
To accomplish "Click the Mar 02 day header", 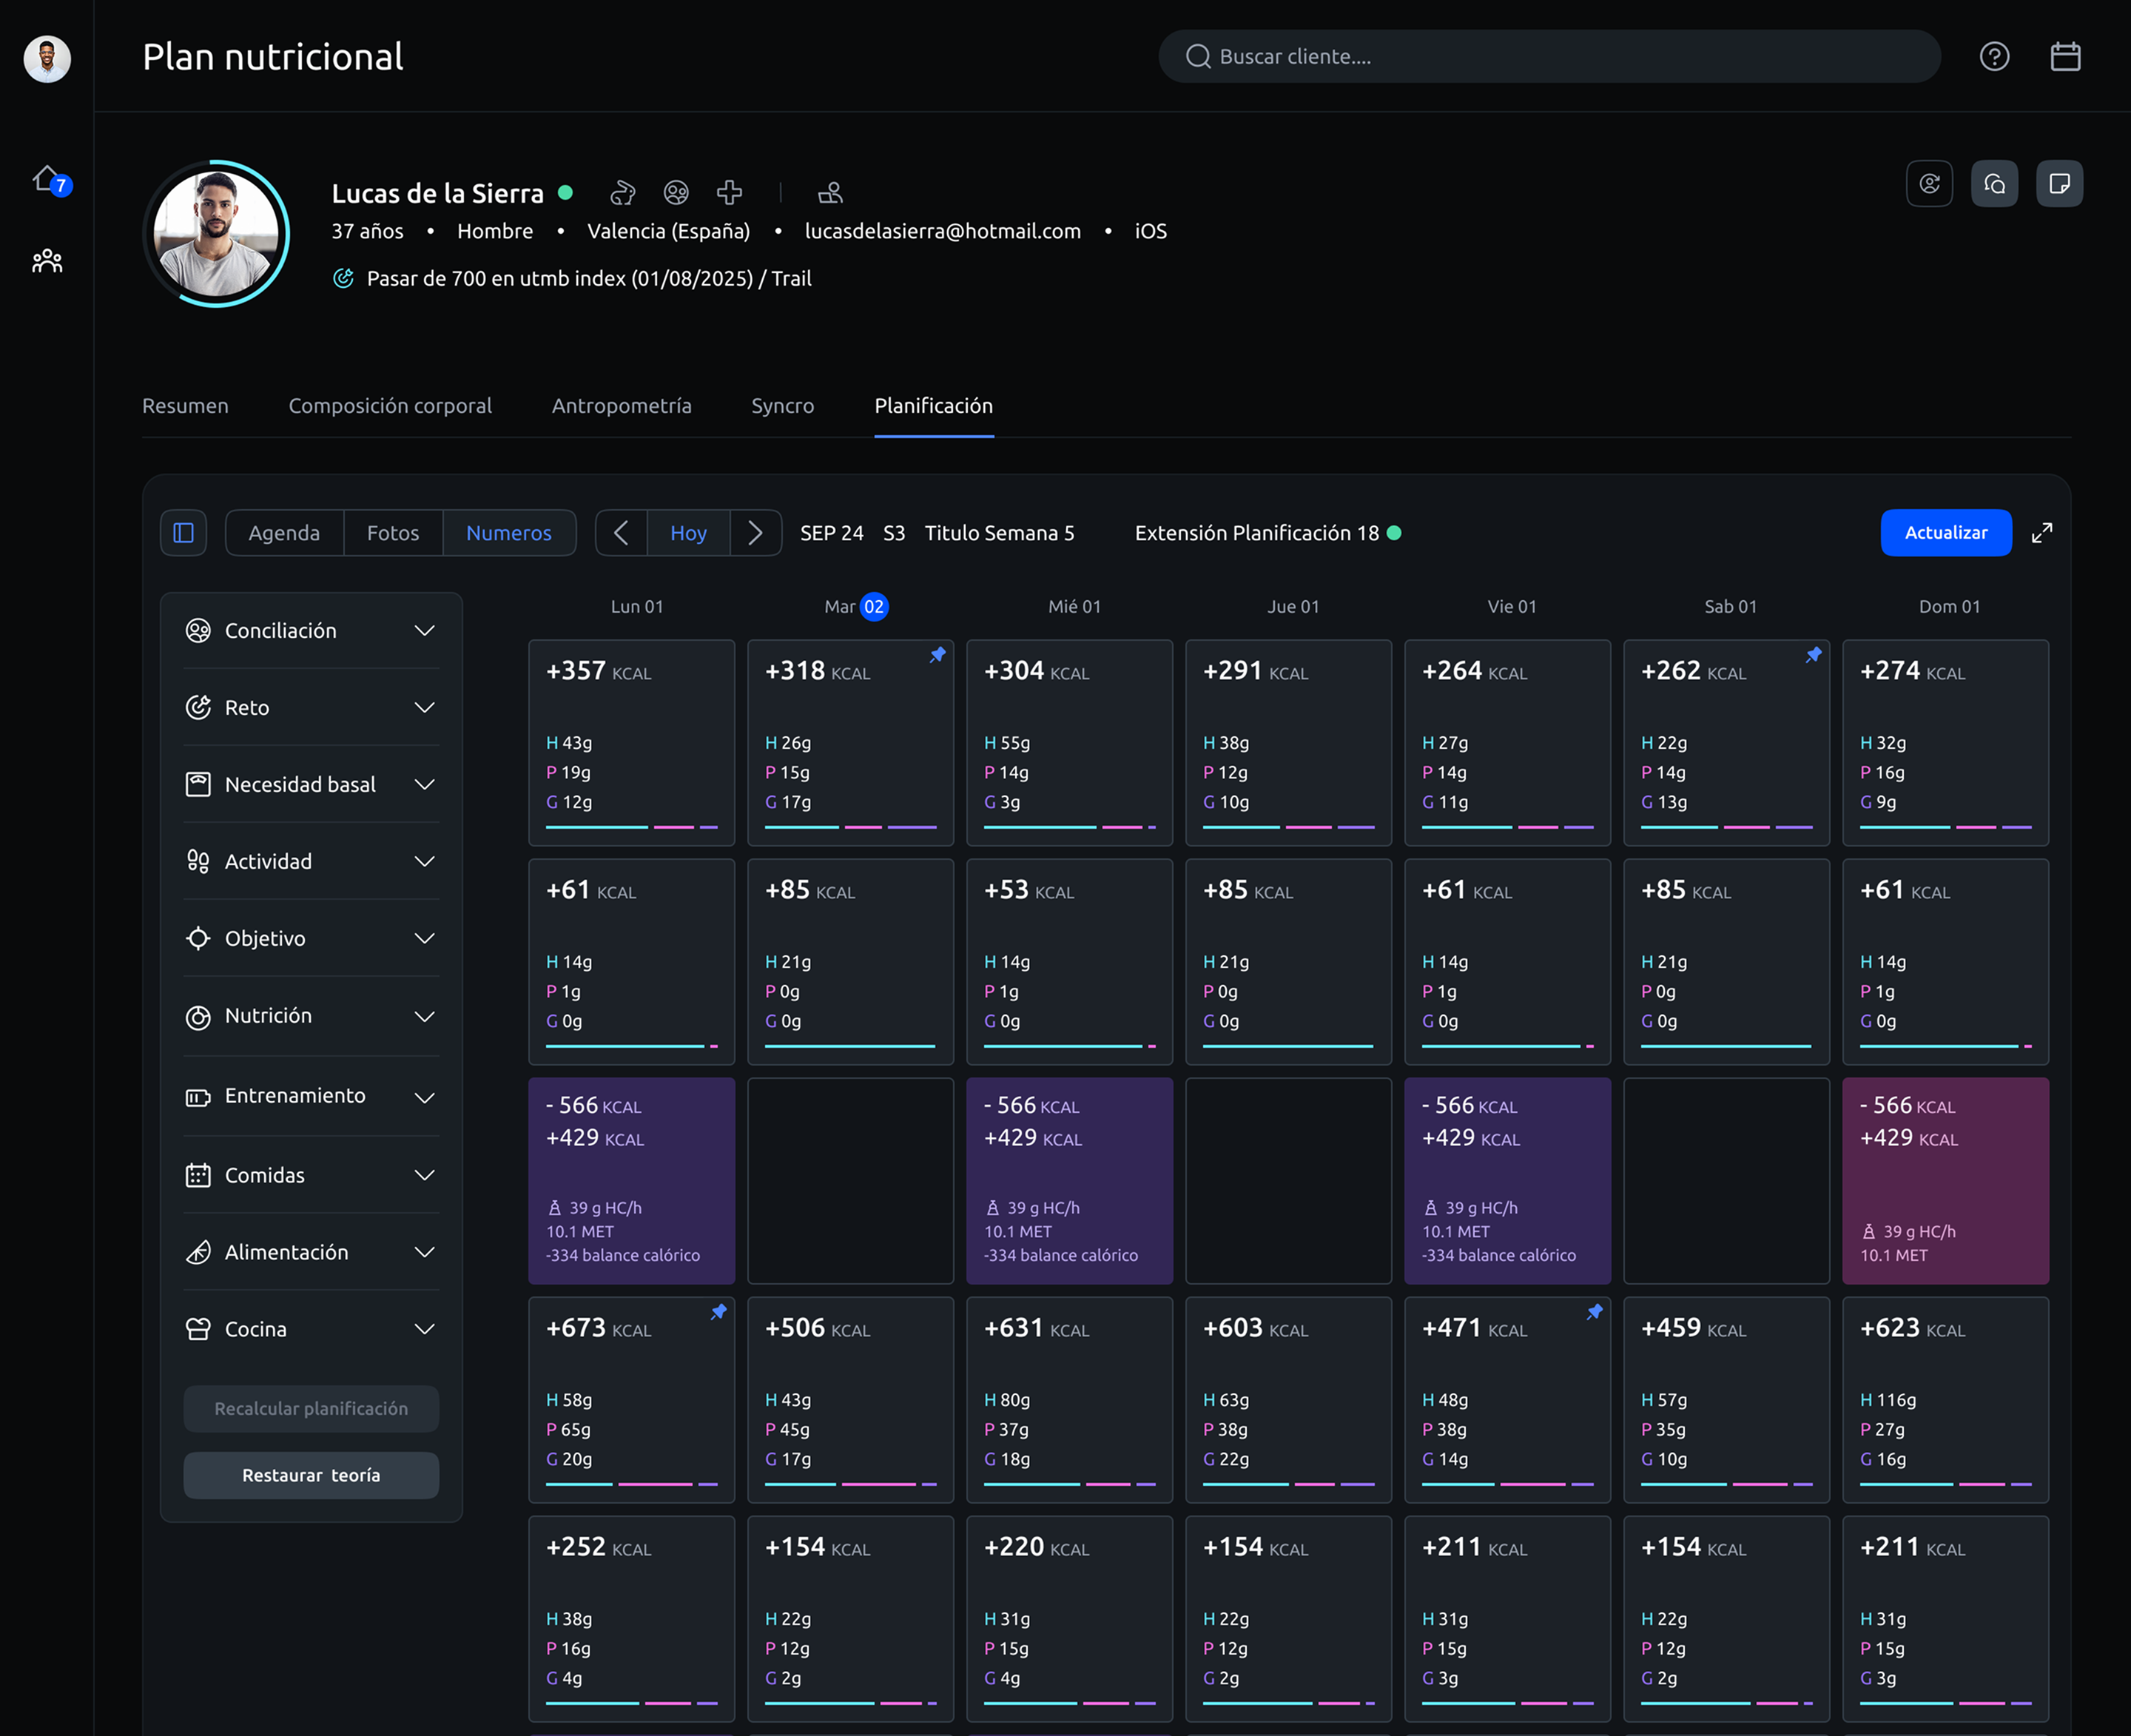I will click(855, 606).
